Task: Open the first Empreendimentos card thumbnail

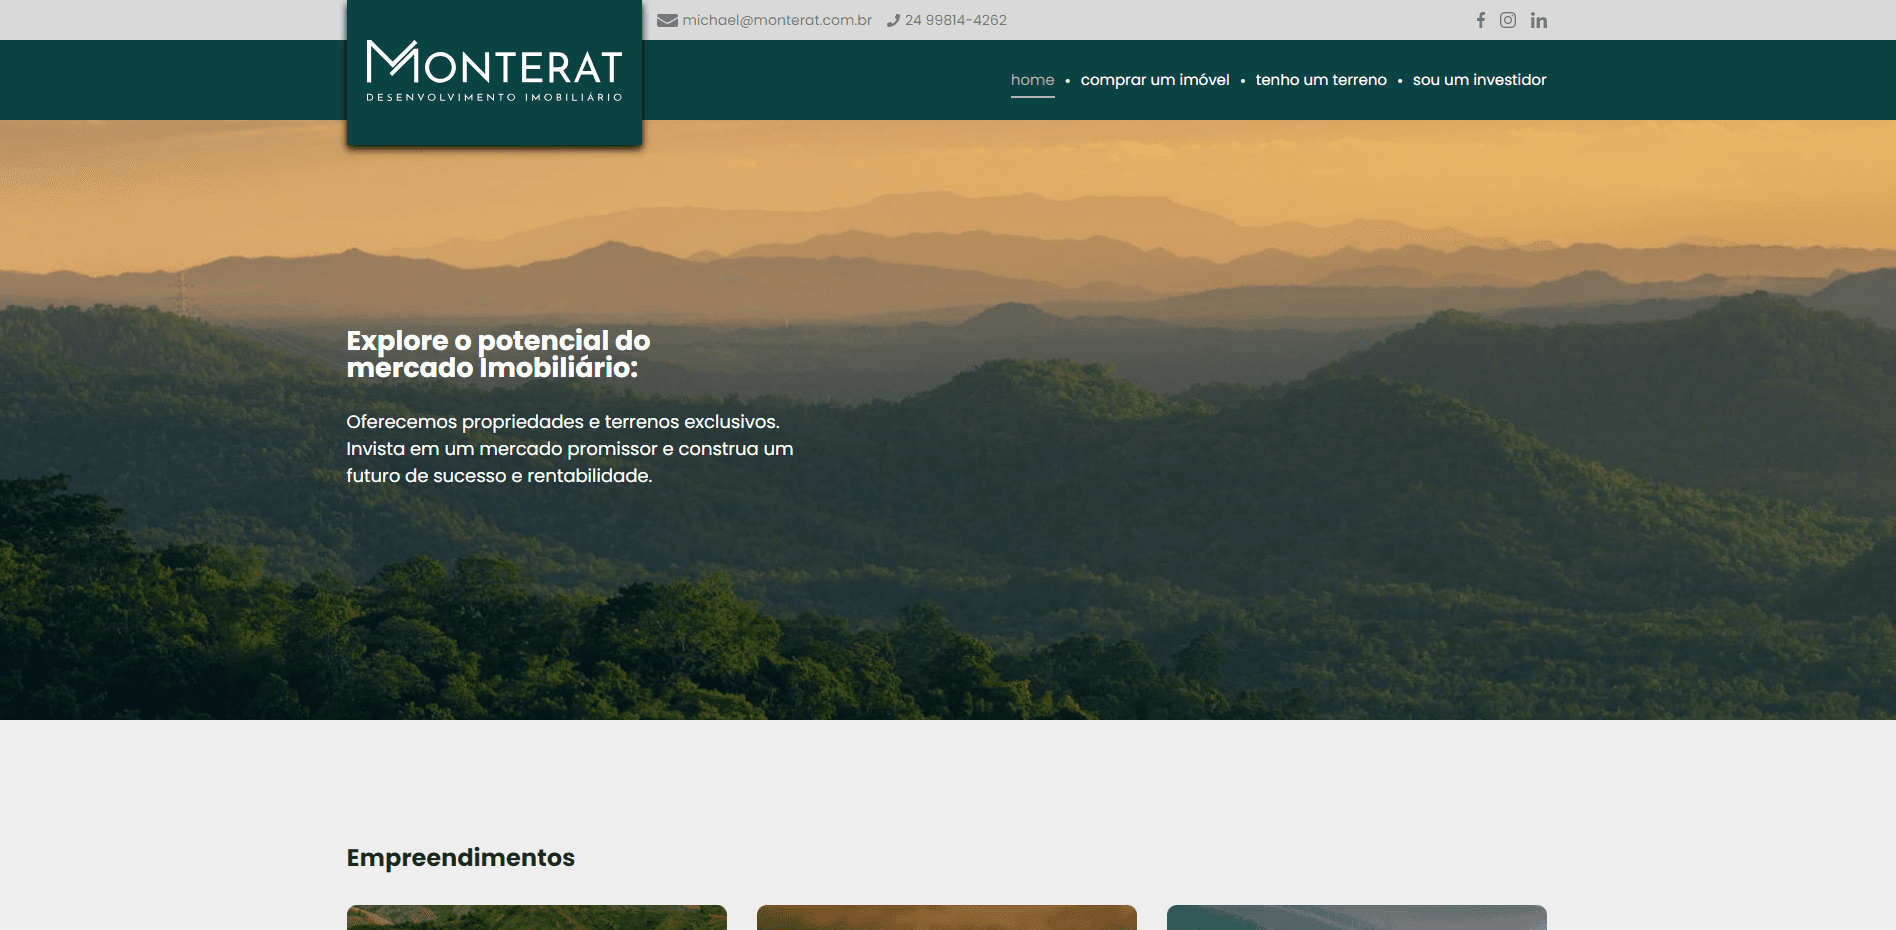Action: coord(537,917)
